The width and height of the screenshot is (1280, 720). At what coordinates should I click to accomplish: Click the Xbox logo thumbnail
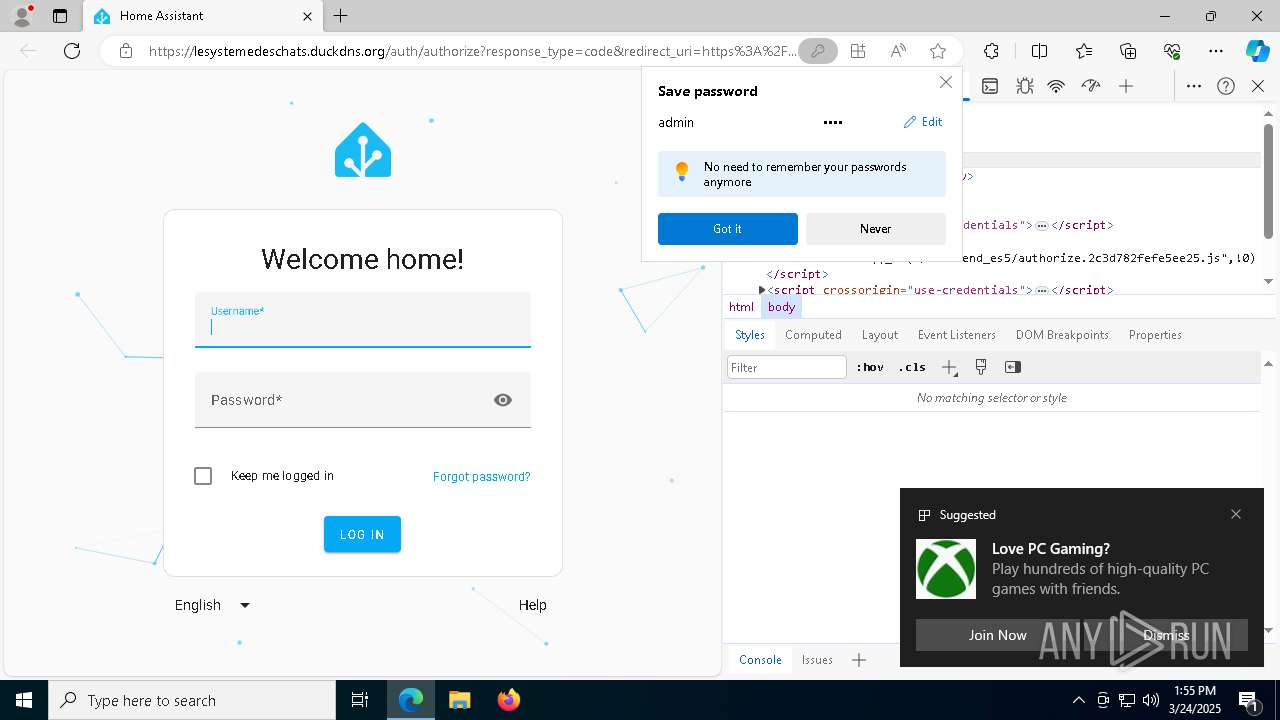click(x=946, y=569)
